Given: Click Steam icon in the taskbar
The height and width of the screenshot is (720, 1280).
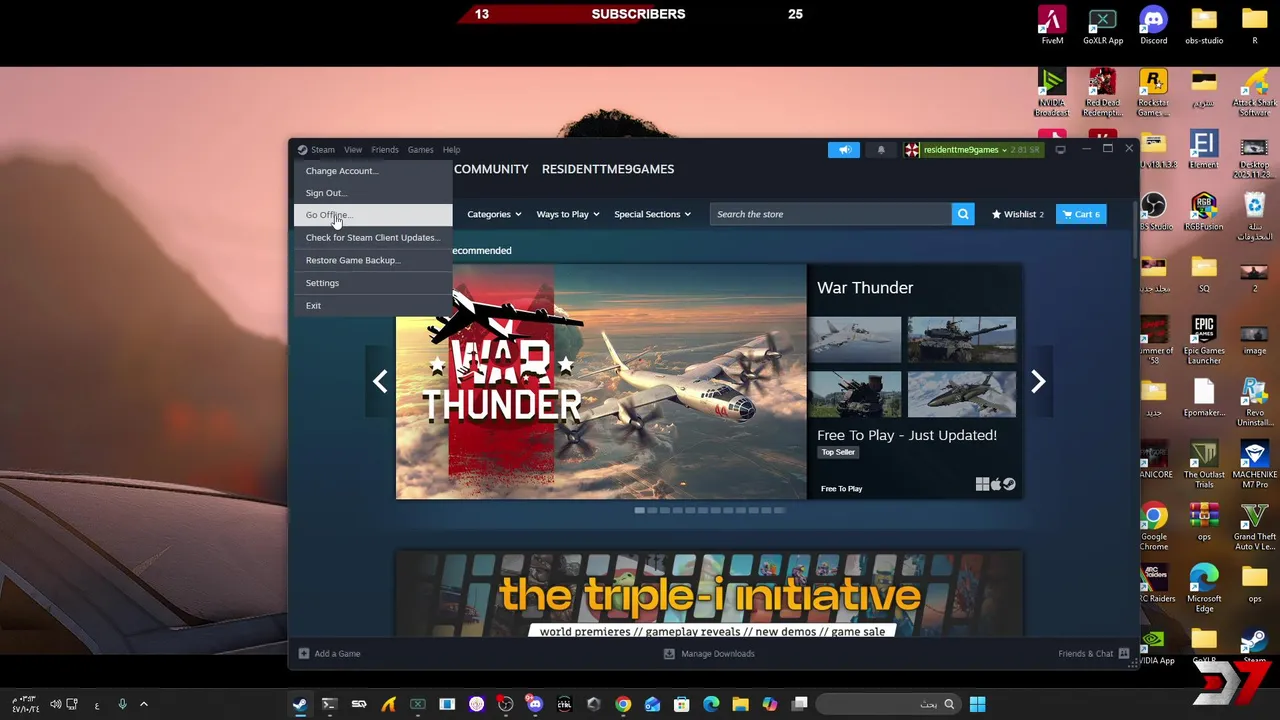Looking at the screenshot, I should (x=299, y=704).
